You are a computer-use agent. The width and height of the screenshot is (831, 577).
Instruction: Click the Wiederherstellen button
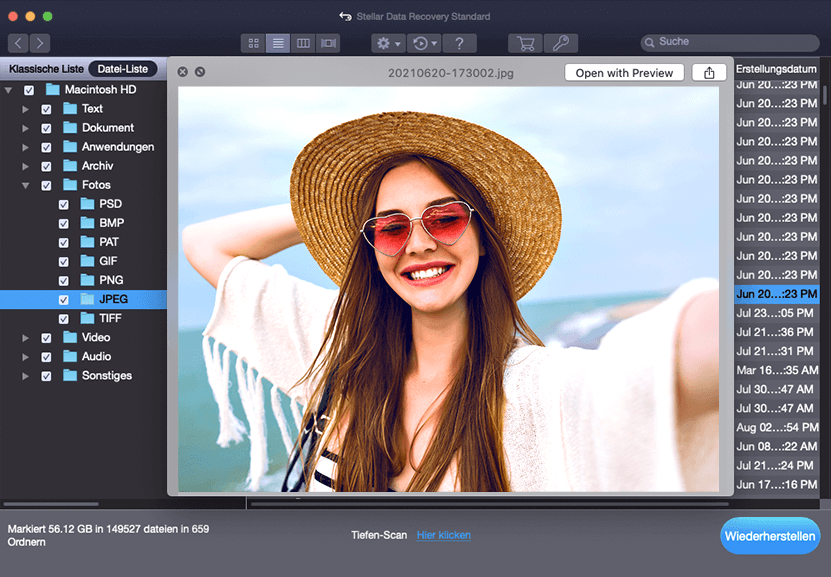770,536
